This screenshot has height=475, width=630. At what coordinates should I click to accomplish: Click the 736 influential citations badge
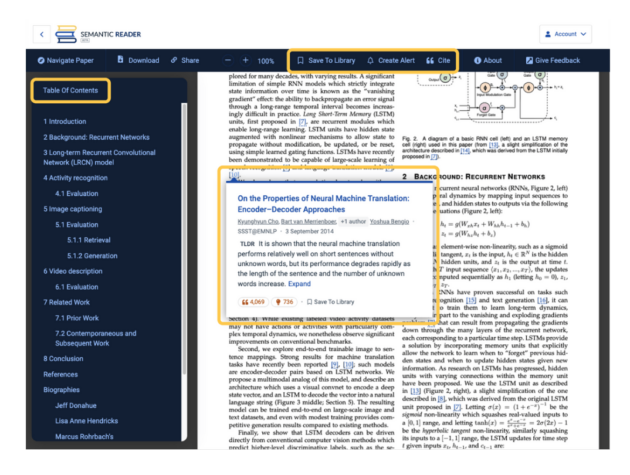point(284,302)
